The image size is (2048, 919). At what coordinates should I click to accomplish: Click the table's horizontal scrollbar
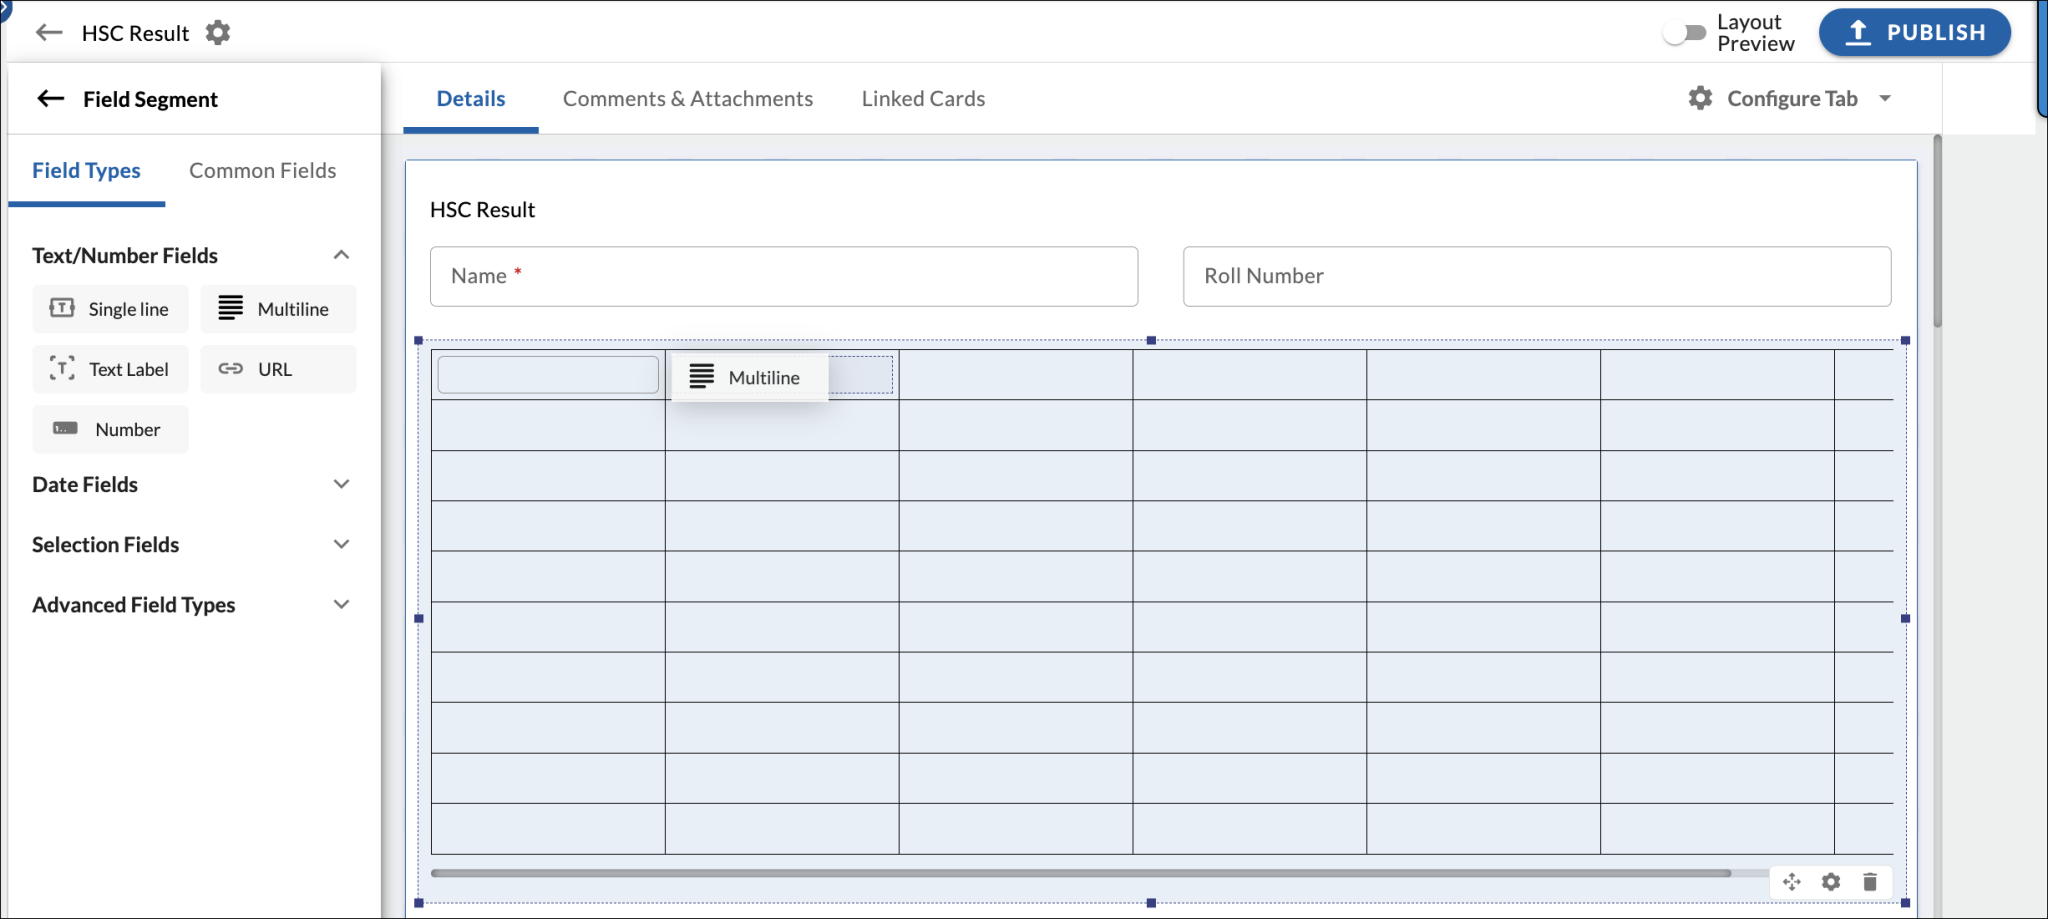[1080, 873]
